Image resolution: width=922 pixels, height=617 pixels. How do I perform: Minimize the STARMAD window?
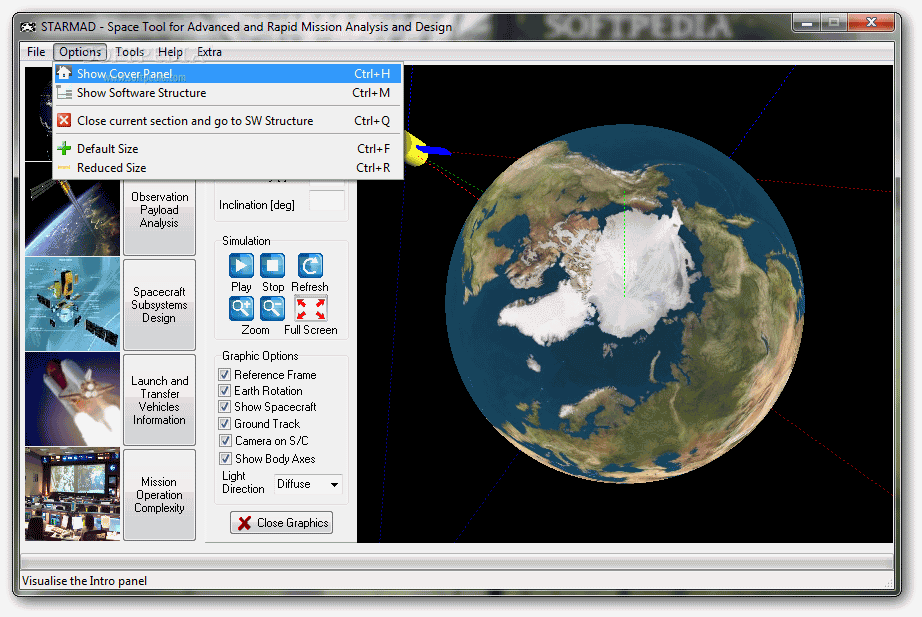[807, 23]
